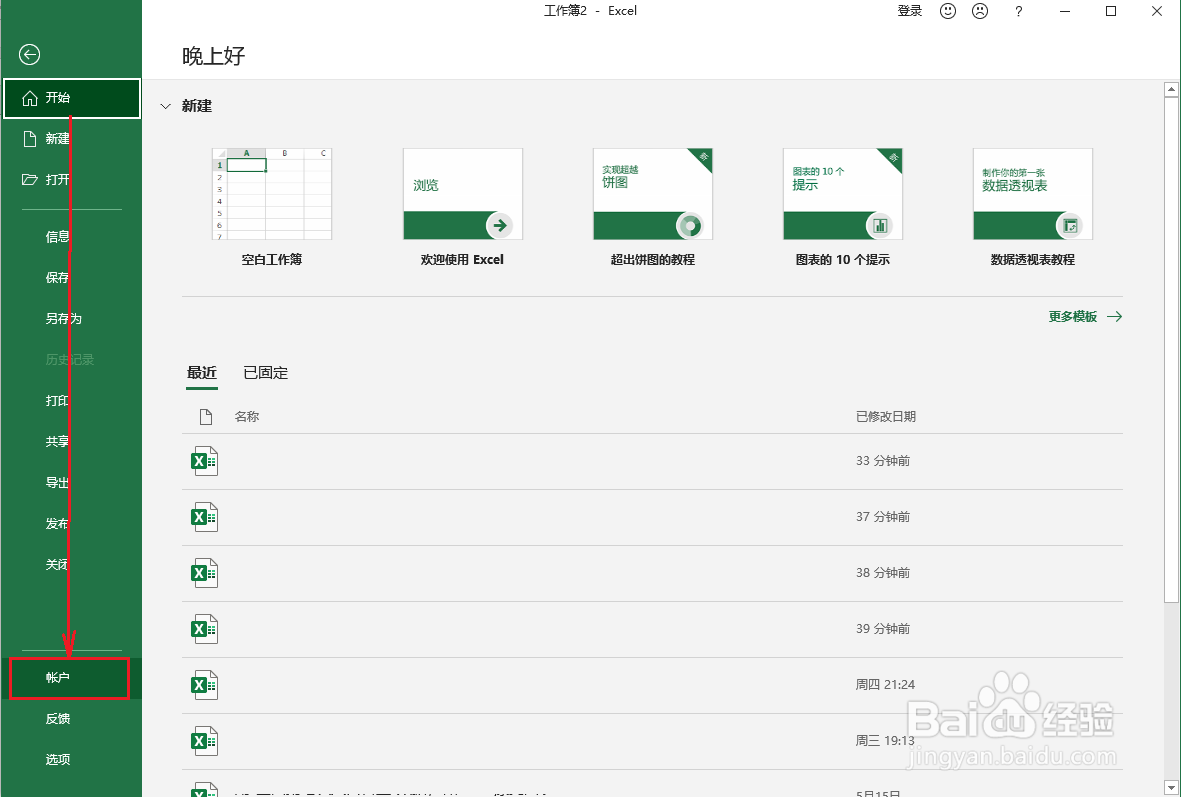1181x797 pixels.
Task: Maximize the Excel window
Action: click(1111, 11)
